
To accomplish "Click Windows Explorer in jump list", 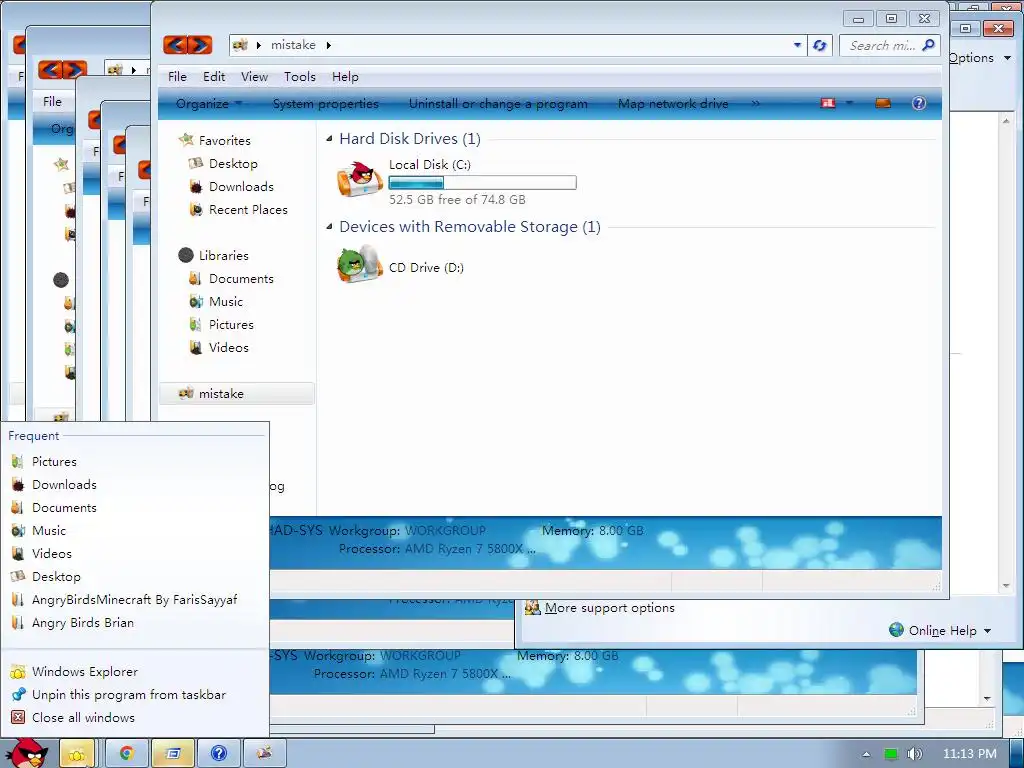I will pyautogui.click(x=135, y=671).
